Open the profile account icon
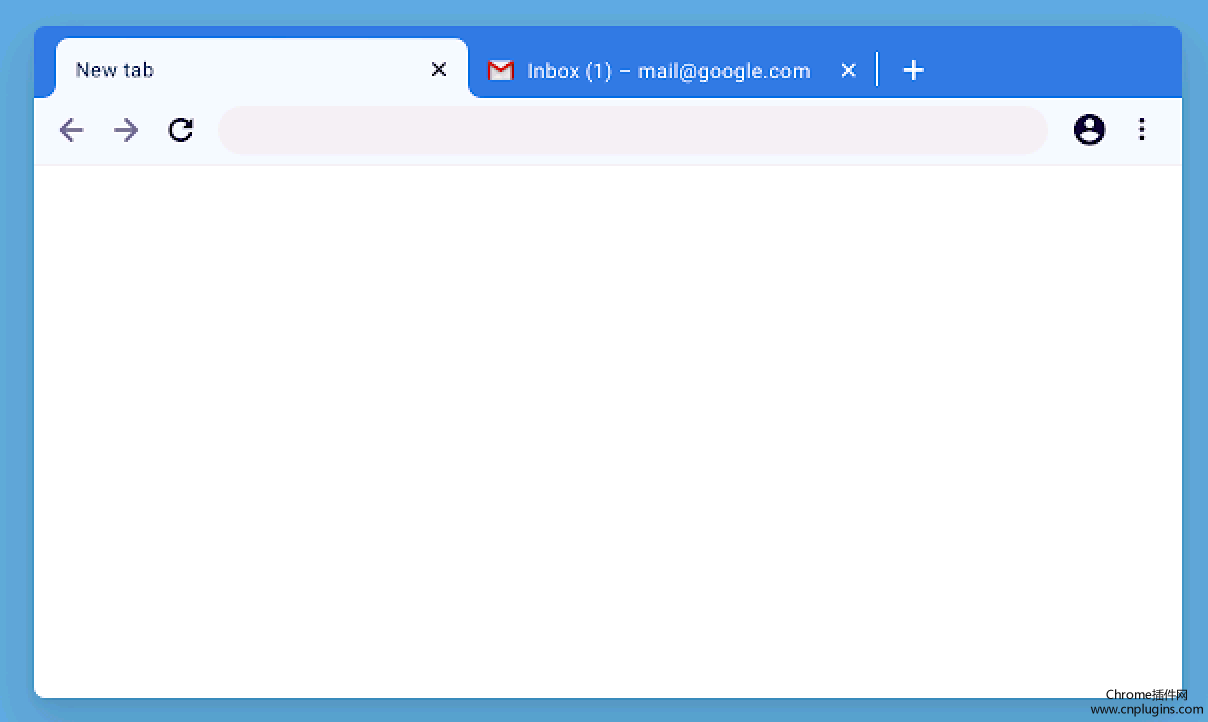1208x722 pixels. (1089, 130)
